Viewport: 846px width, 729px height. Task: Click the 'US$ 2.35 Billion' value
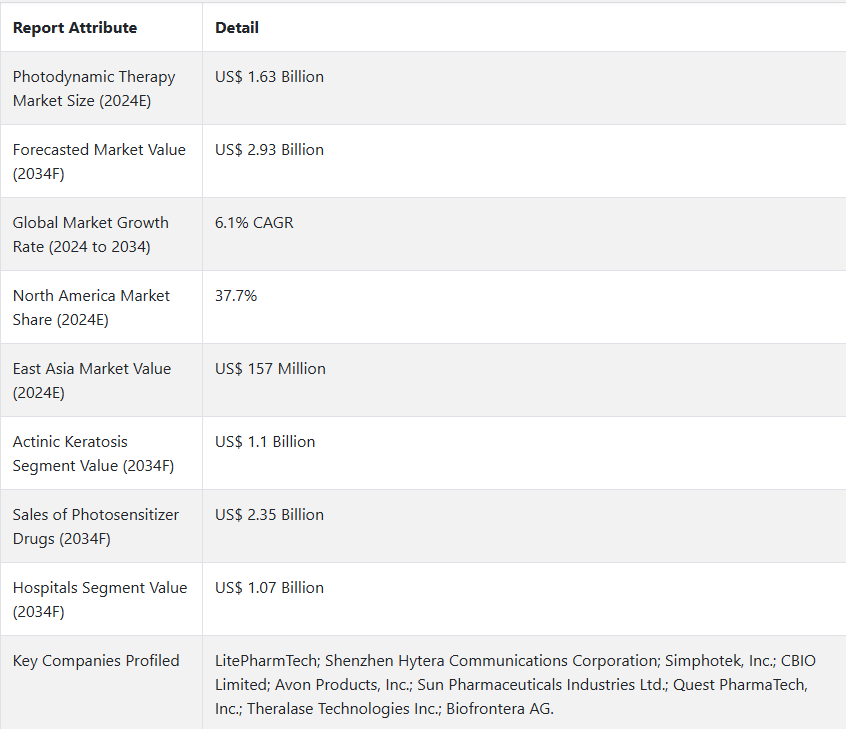[269, 514]
